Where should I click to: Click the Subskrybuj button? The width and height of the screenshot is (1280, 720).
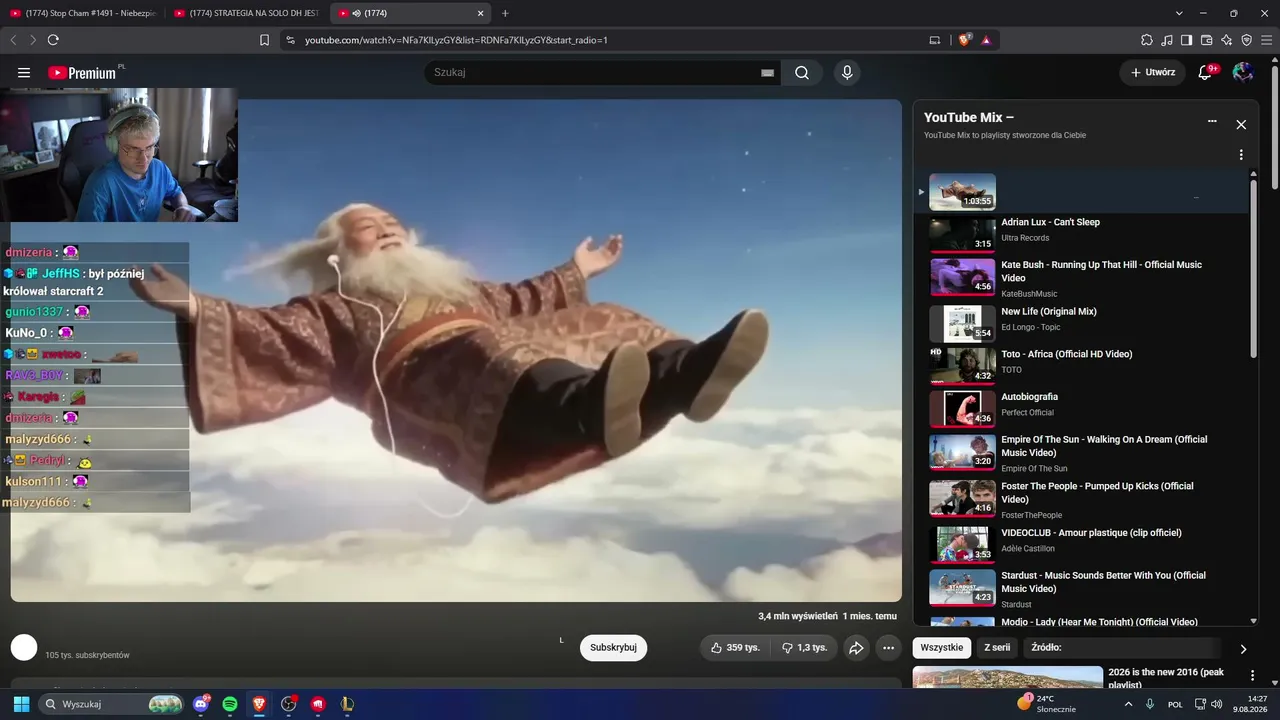tap(614, 648)
